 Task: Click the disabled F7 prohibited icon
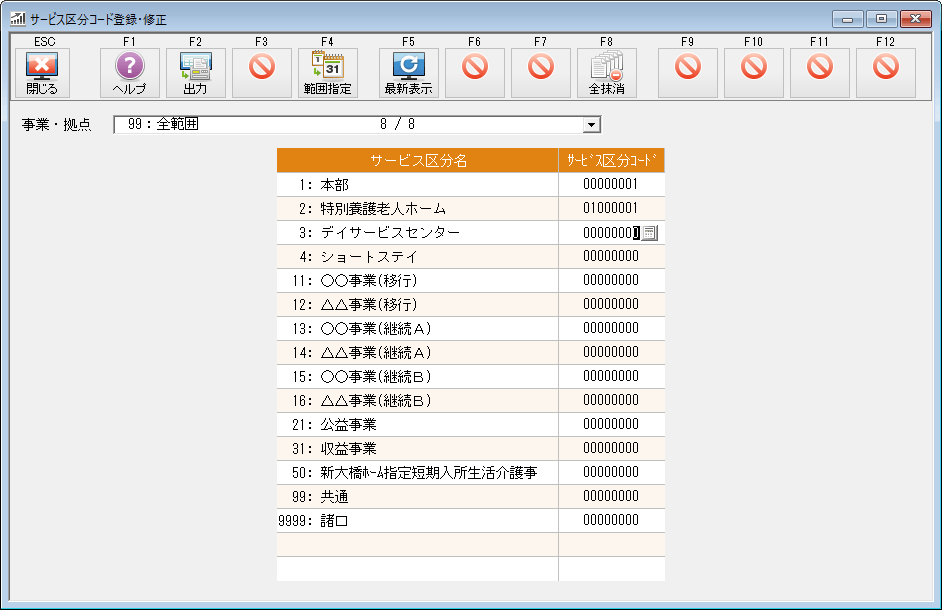coord(541,73)
